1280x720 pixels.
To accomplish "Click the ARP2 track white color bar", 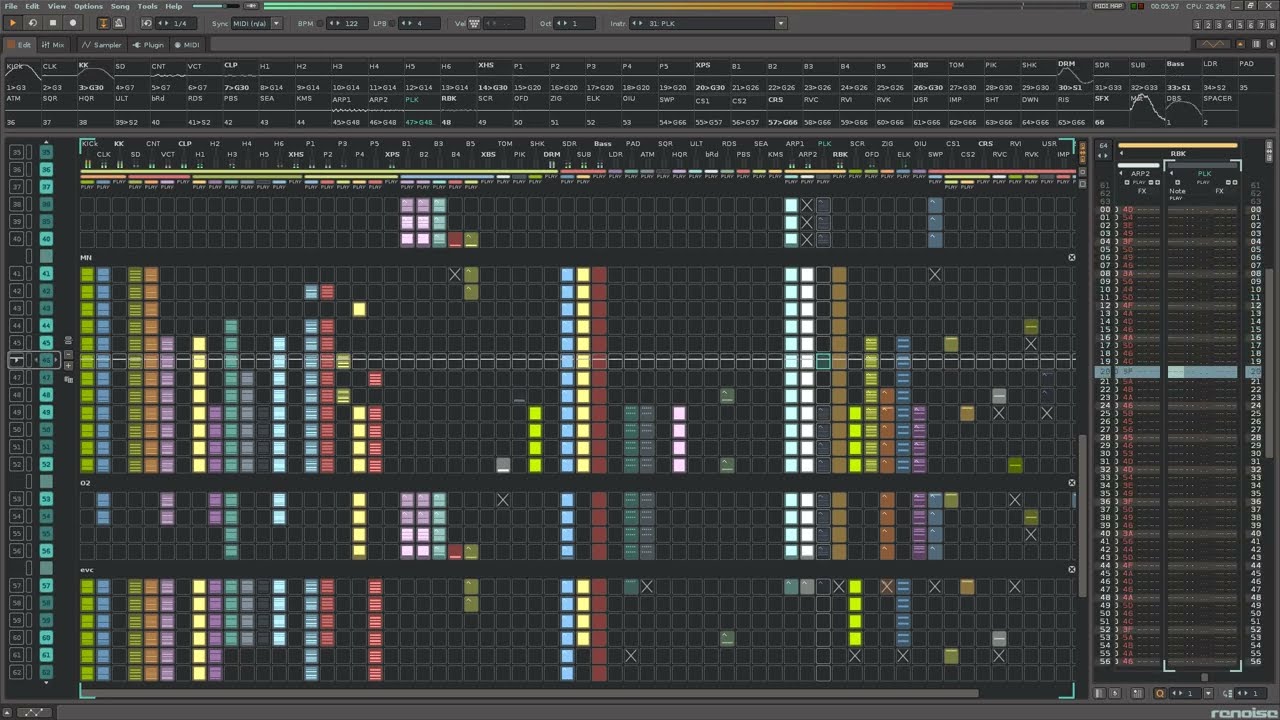I will (x=1139, y=165).
